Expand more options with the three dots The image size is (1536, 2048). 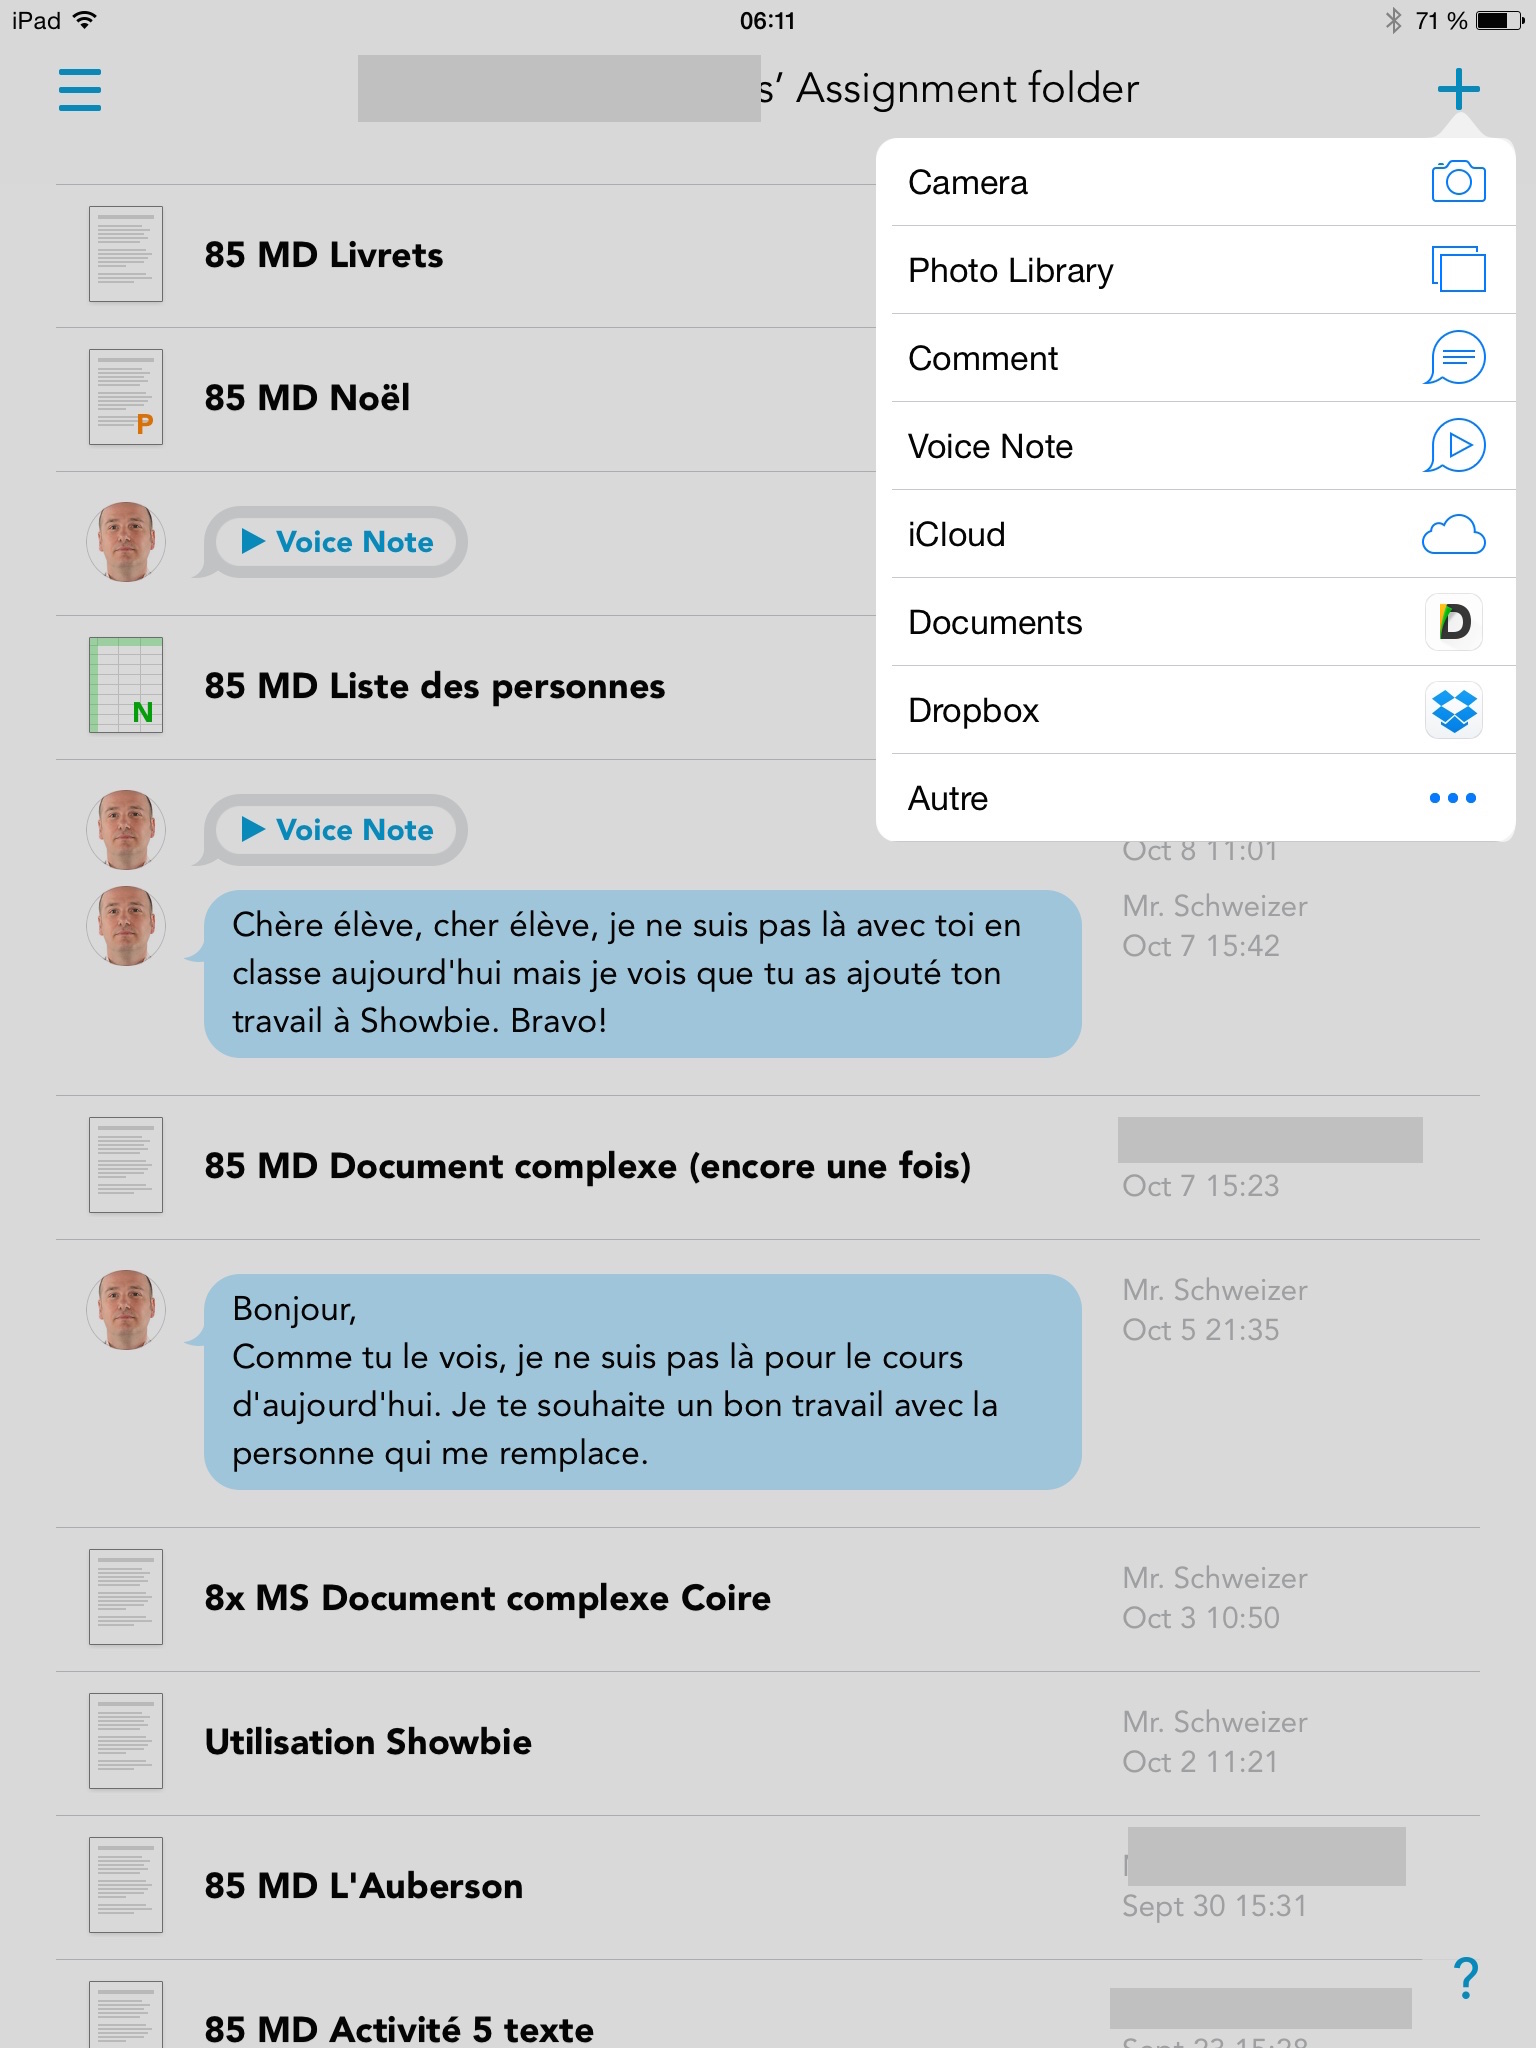[1452, 798]
